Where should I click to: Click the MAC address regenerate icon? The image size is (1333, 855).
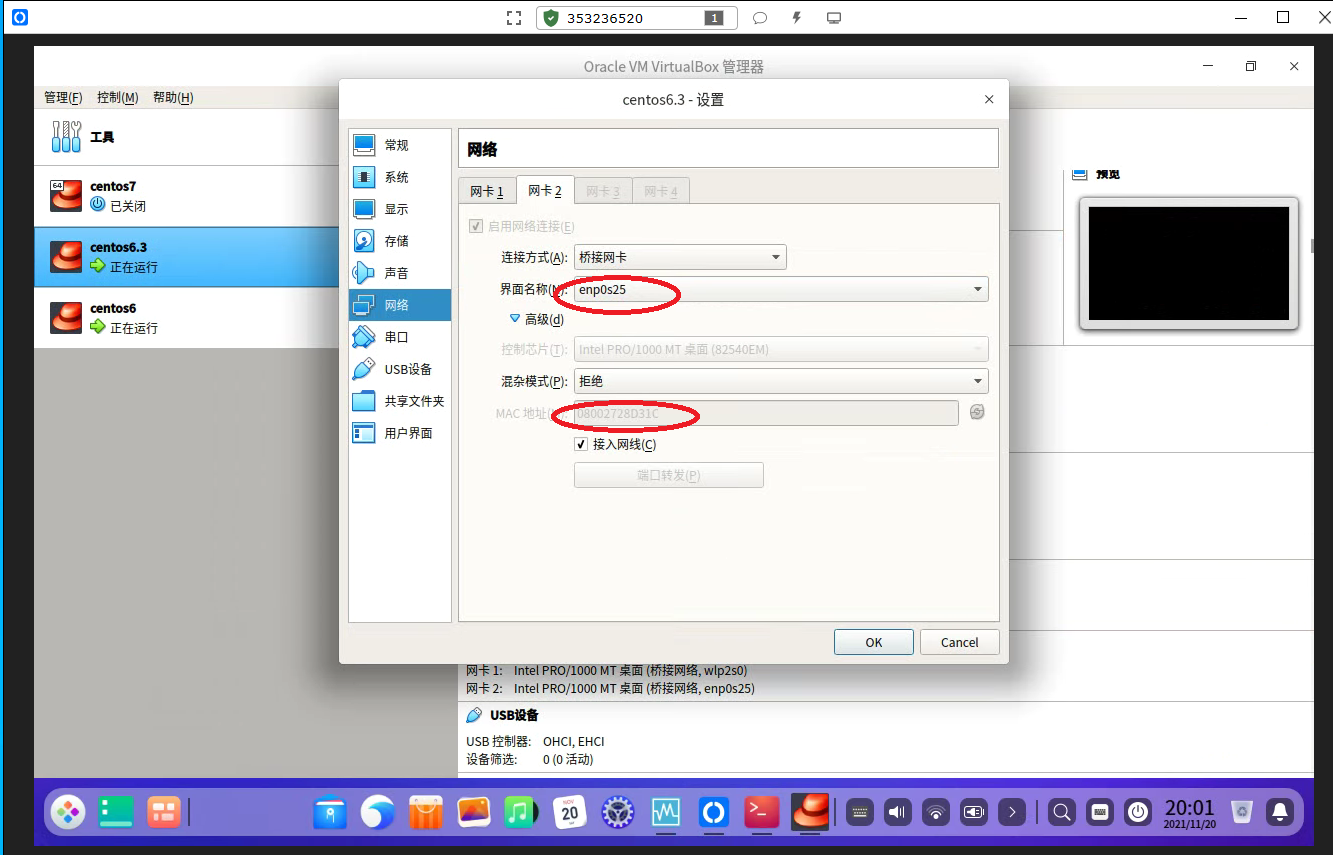pos(977,412)
